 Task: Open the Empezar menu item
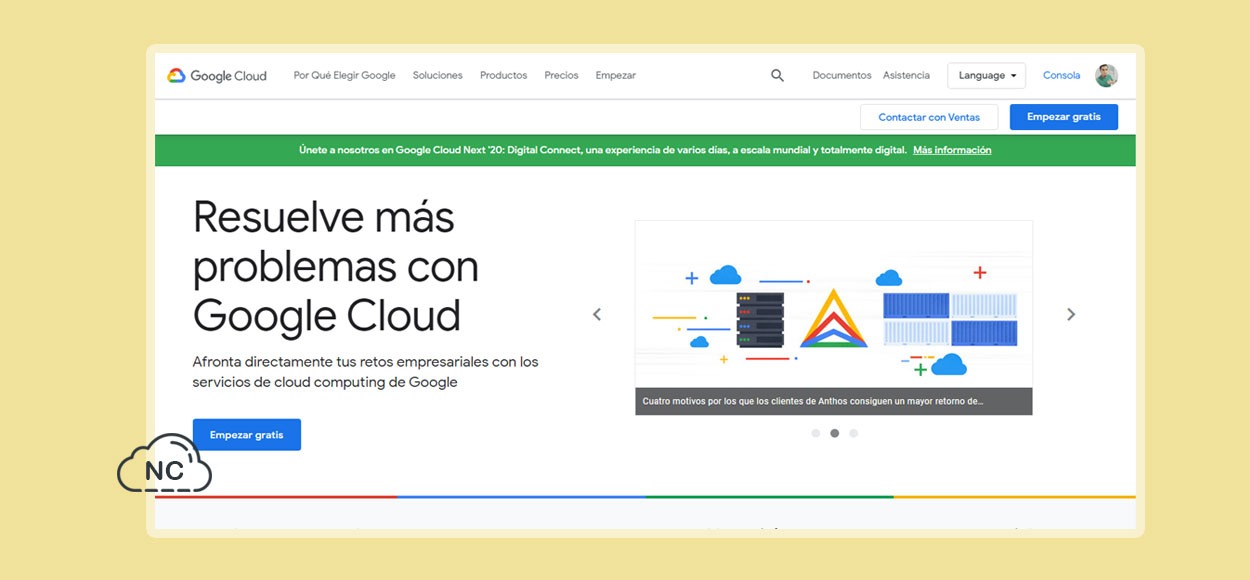(x=615, y=76)
